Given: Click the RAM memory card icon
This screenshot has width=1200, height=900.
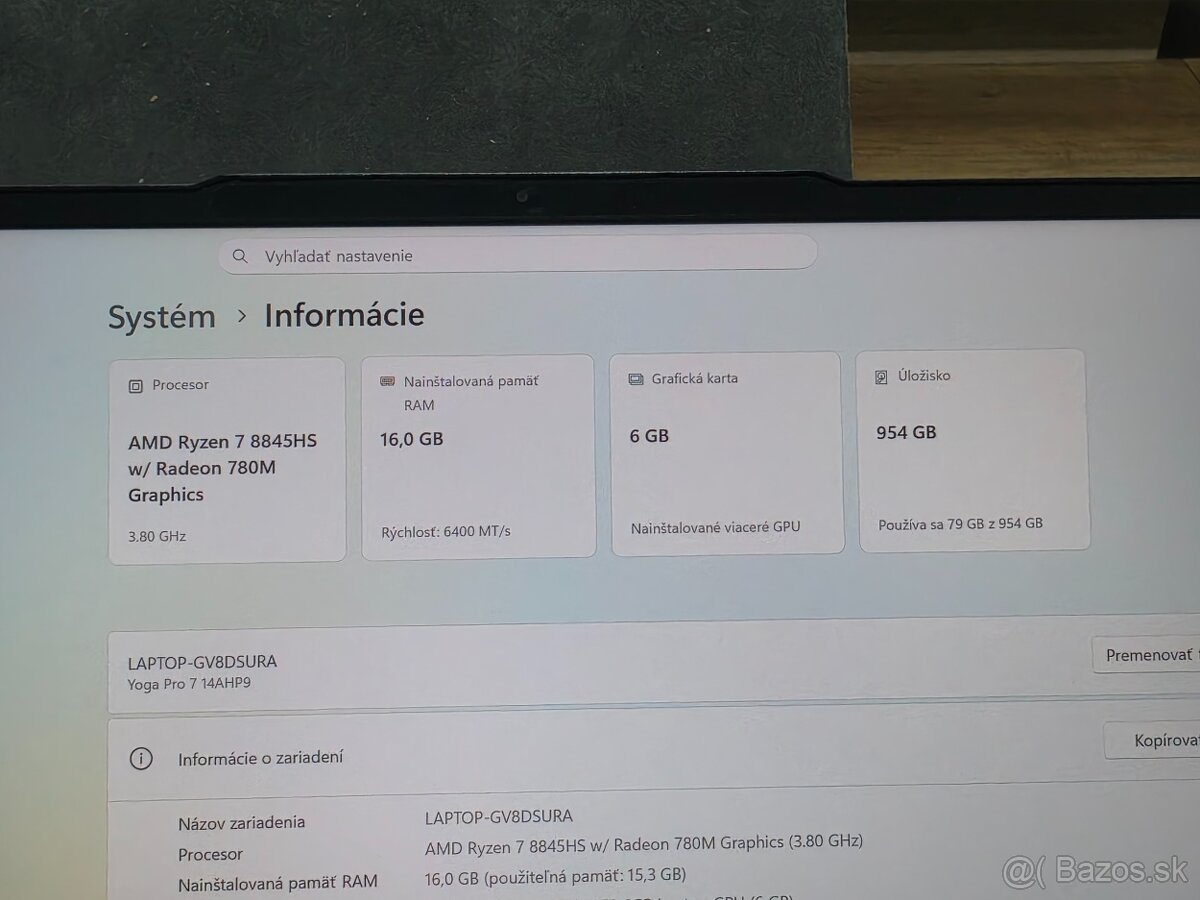Looking at the screenshot, I should click(x=388, y=382).
